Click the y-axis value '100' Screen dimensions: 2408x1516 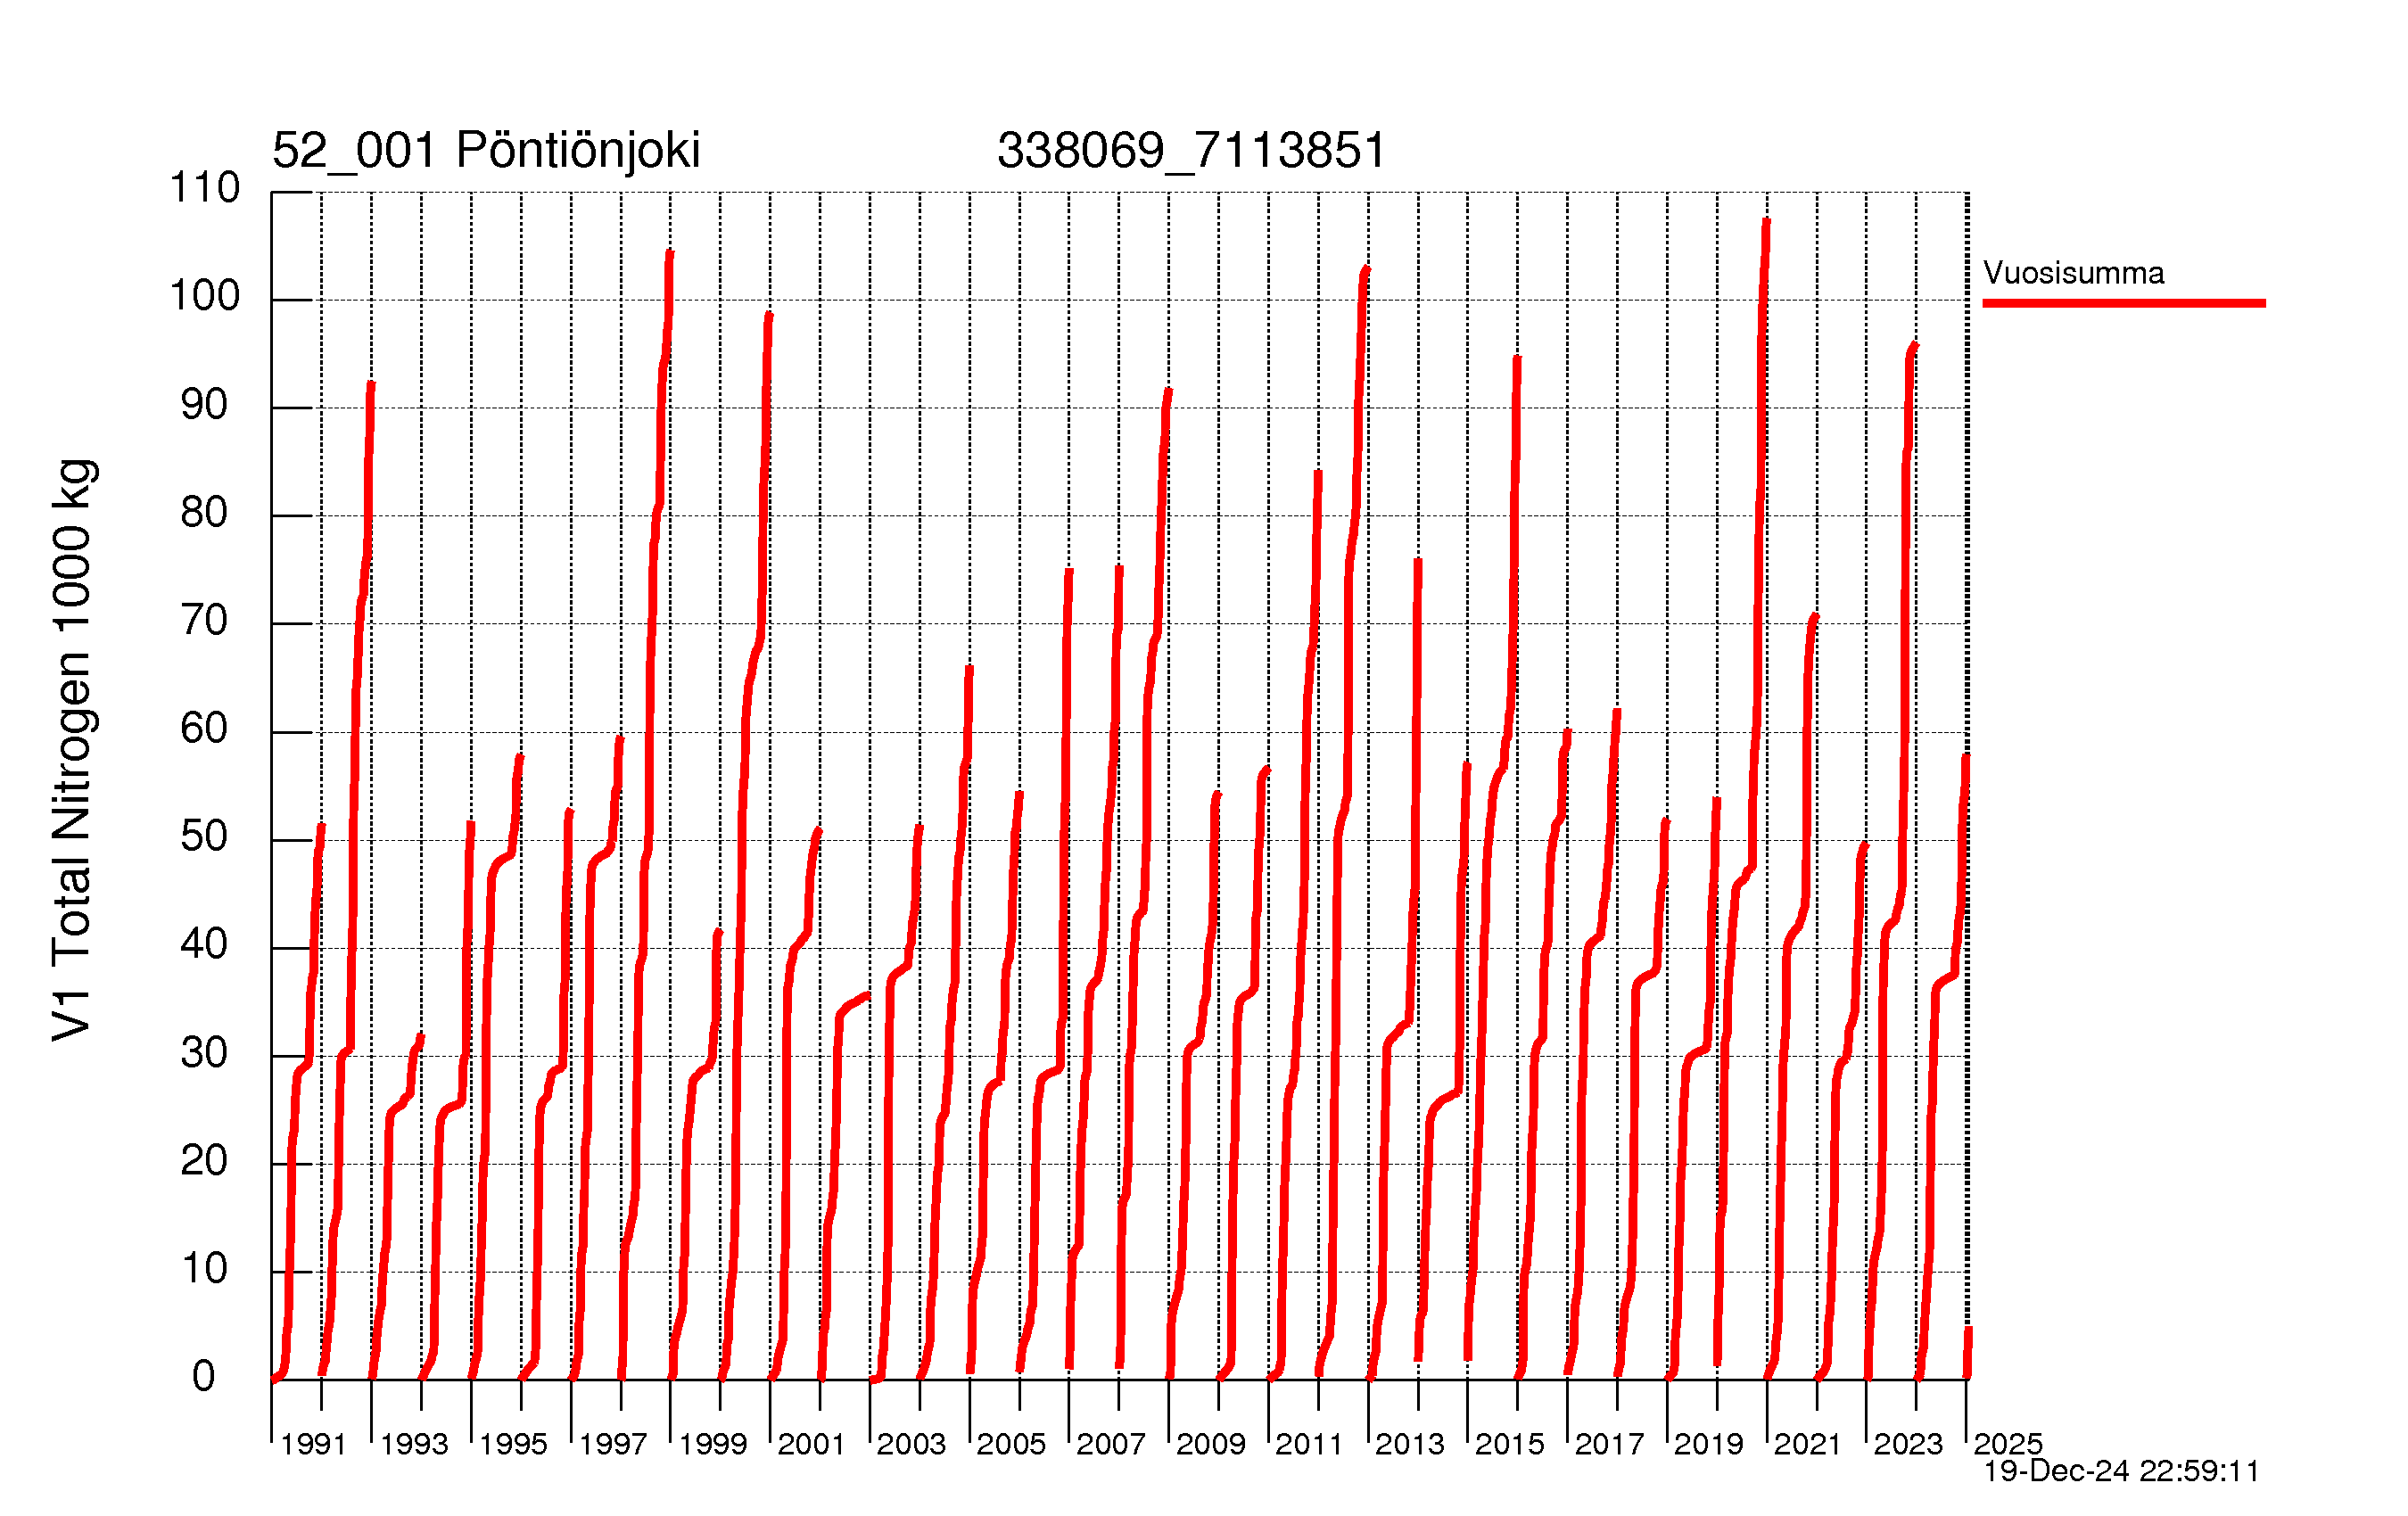[204, 296]
